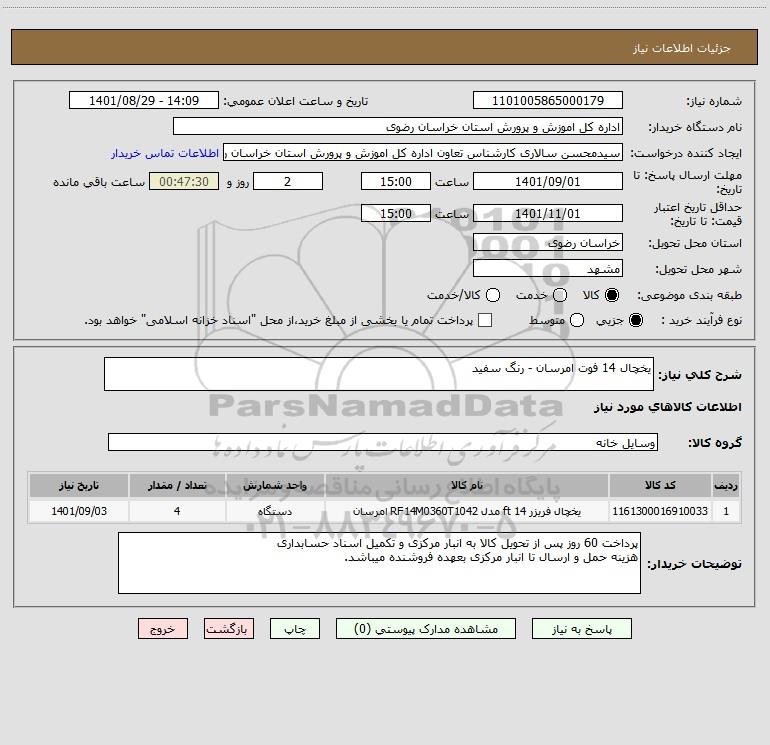770x745 pixels.
Task: Select the متوسط purchase type radio button
Action: click(x=577, y=320)
